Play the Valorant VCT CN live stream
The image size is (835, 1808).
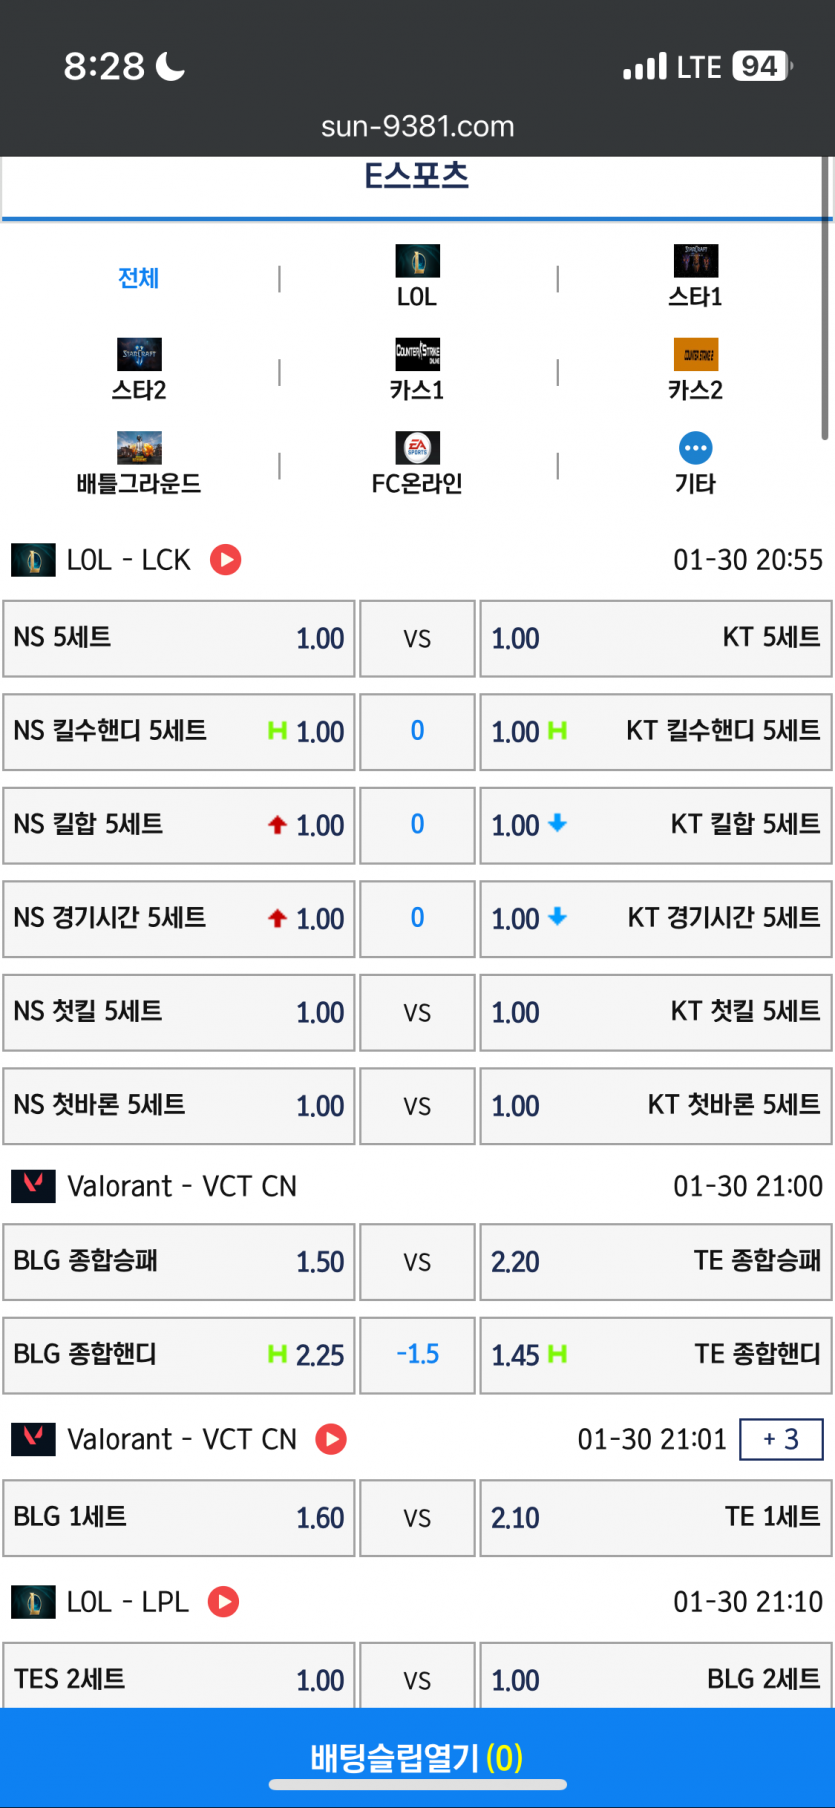click(331, 1439)
